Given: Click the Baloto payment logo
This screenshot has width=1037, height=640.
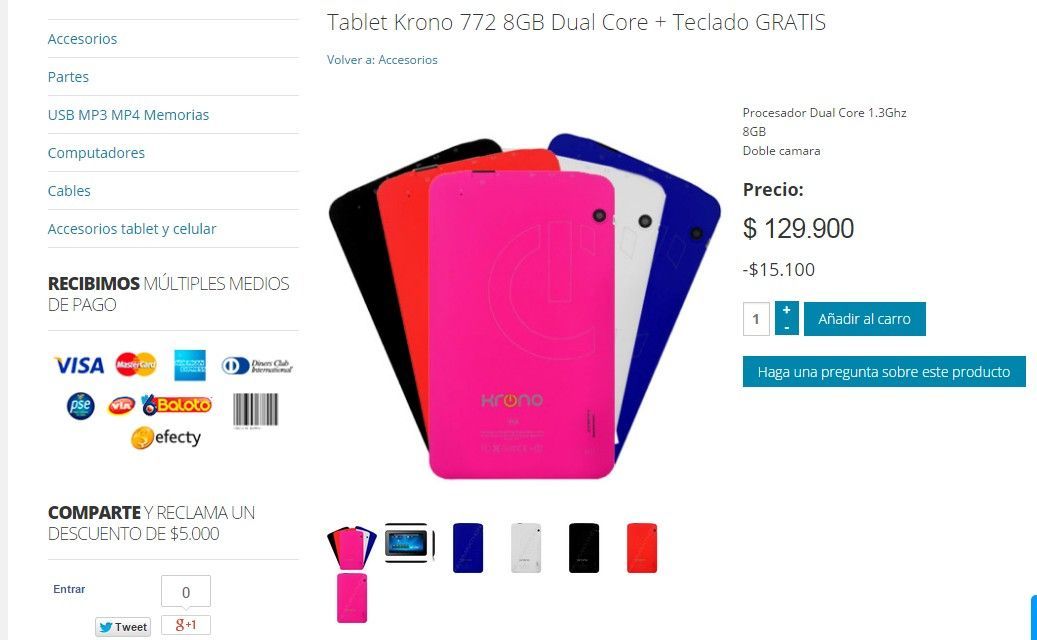Looking at the screenshot, I should [x=177, y=405].
